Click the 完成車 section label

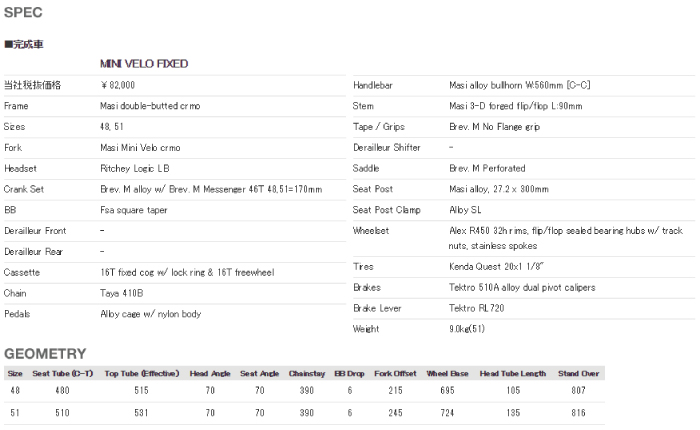click(x=24, y=44)
